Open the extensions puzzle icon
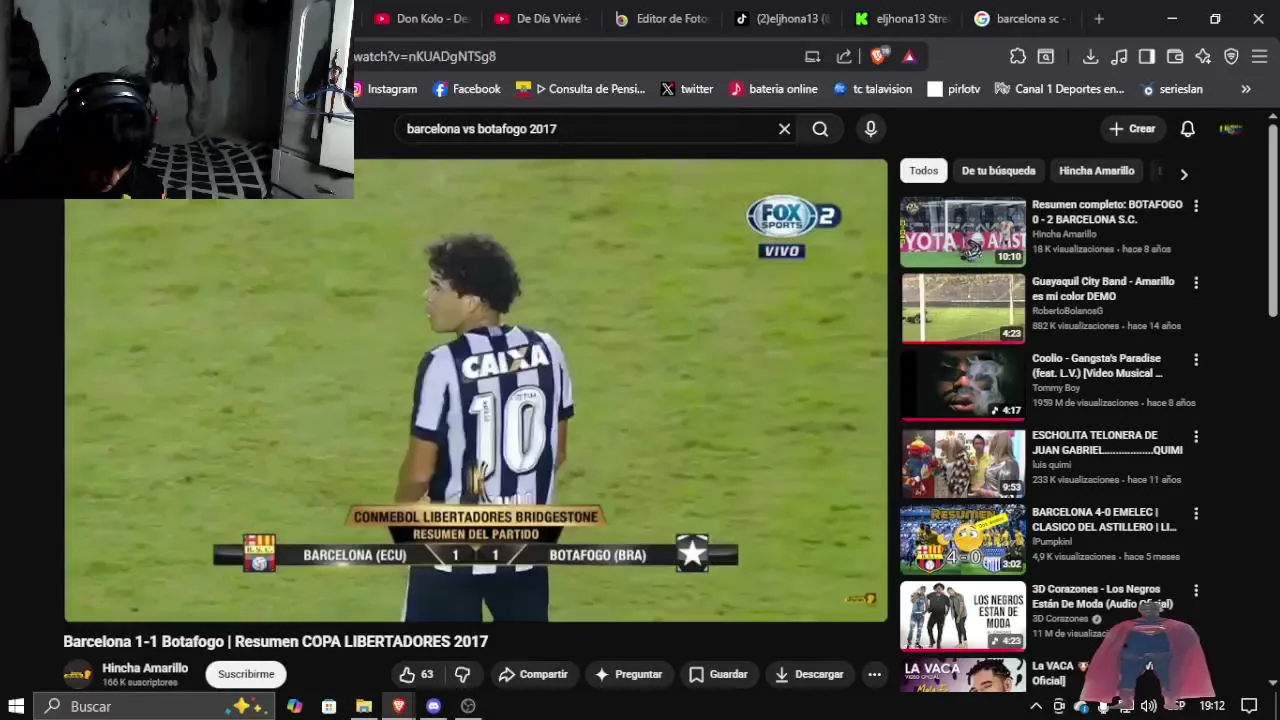This screenshot has width=1280, height=720. tap(1018, 56)
